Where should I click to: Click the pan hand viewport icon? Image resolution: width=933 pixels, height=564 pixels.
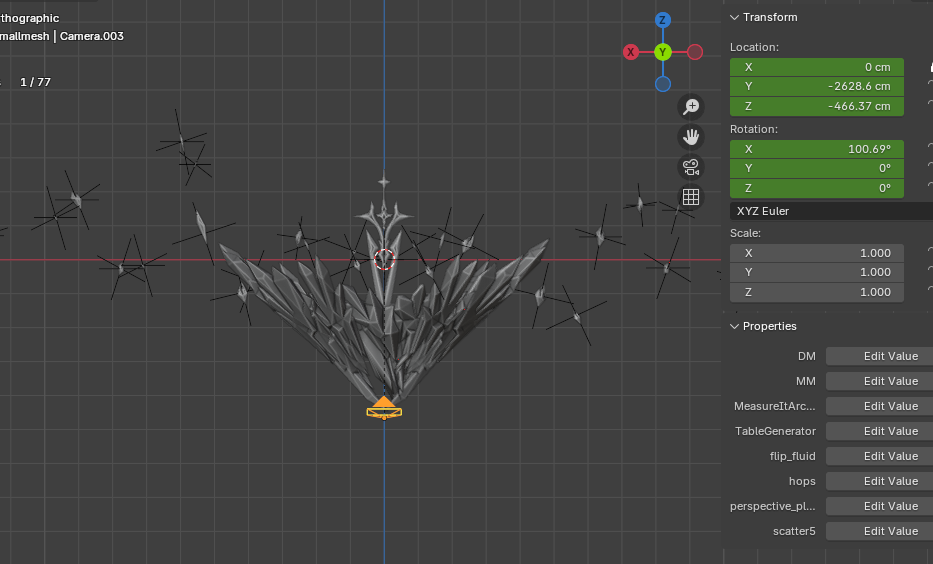tap(691, 137)
